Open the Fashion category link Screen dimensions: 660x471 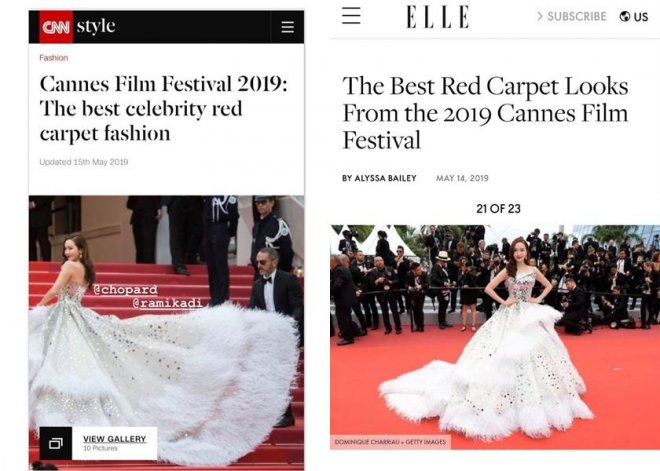(x=53, y=58)
